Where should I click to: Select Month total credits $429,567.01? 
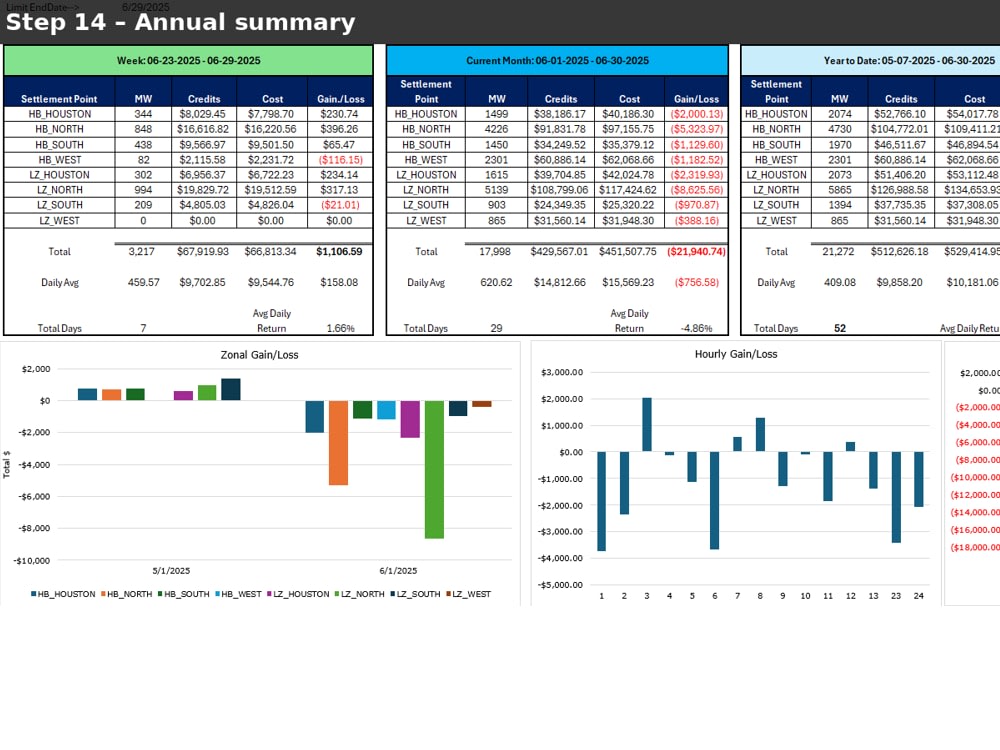click(x=559, y=251)
